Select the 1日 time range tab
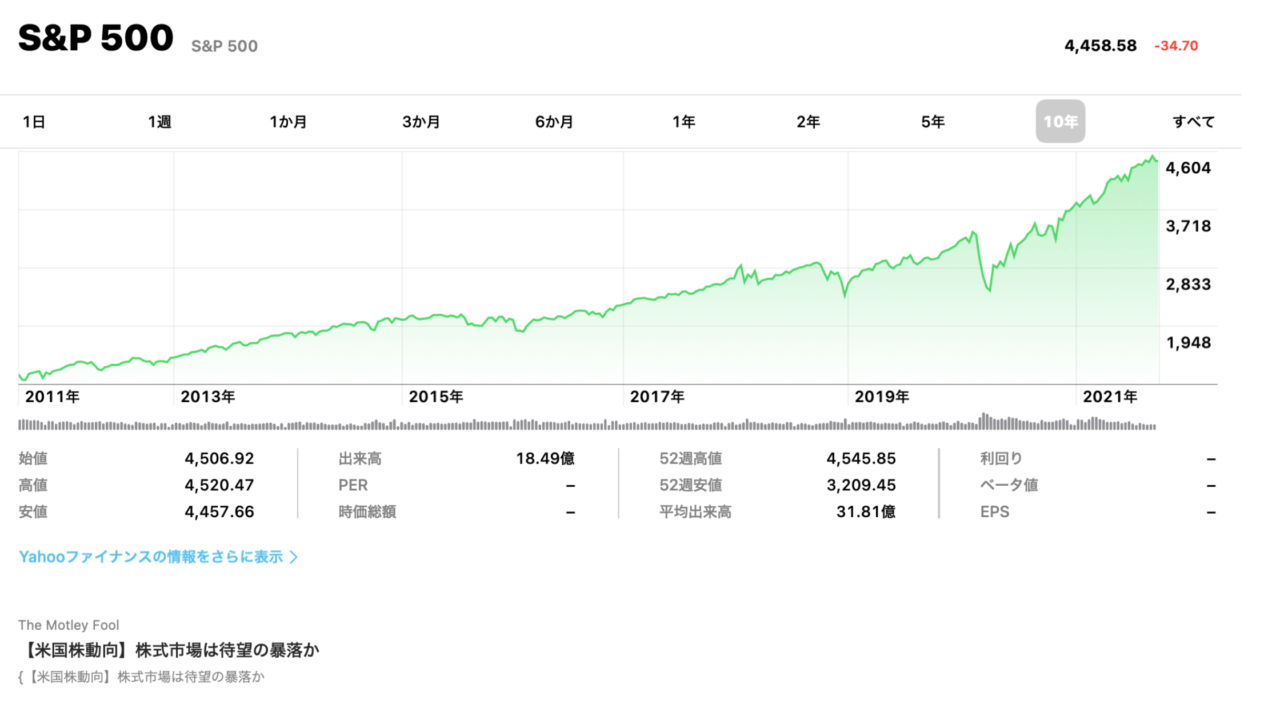This screenshot has width=1280, height=720. (x=34, y=122)
